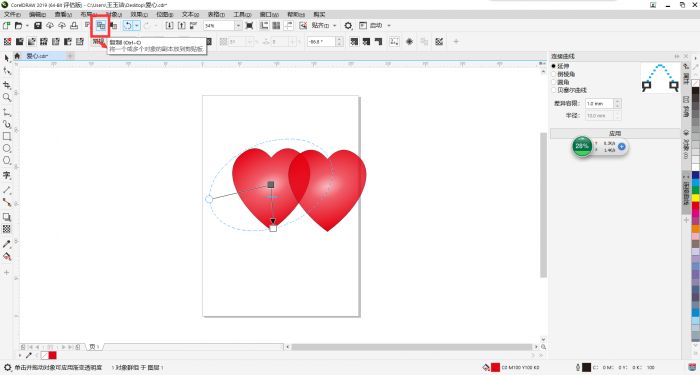Click the Copy icon in toolbar
700x375 pixels.
coord(101,26)
